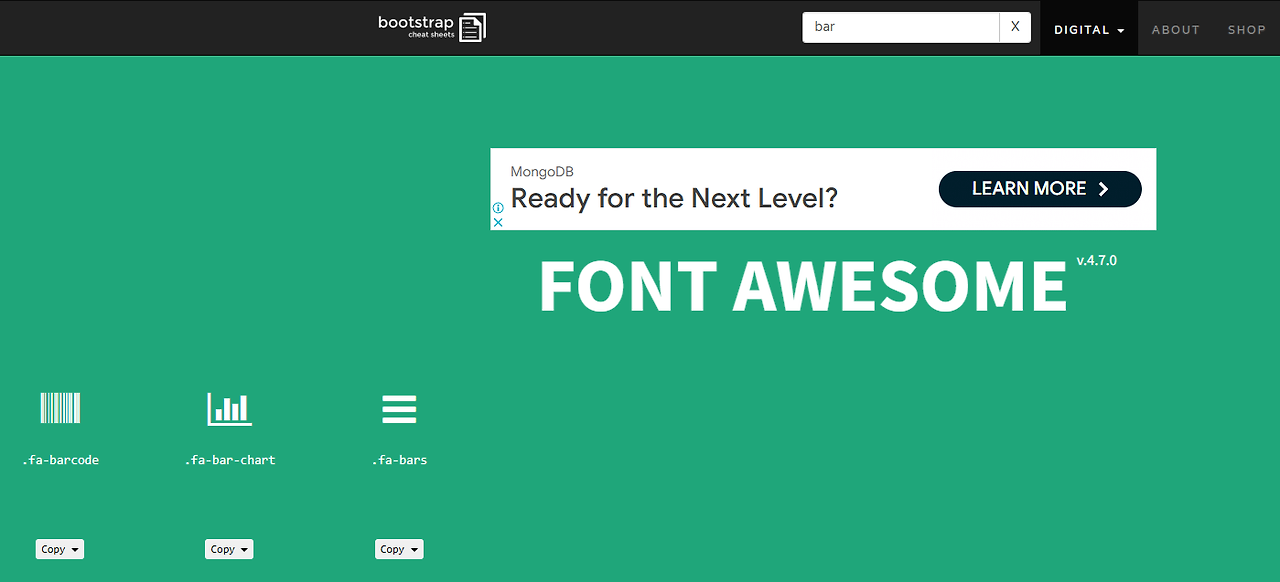Select the .fa-barcode class name label
The width and height of the screenshot is (1280, 582).
[61, 459]
